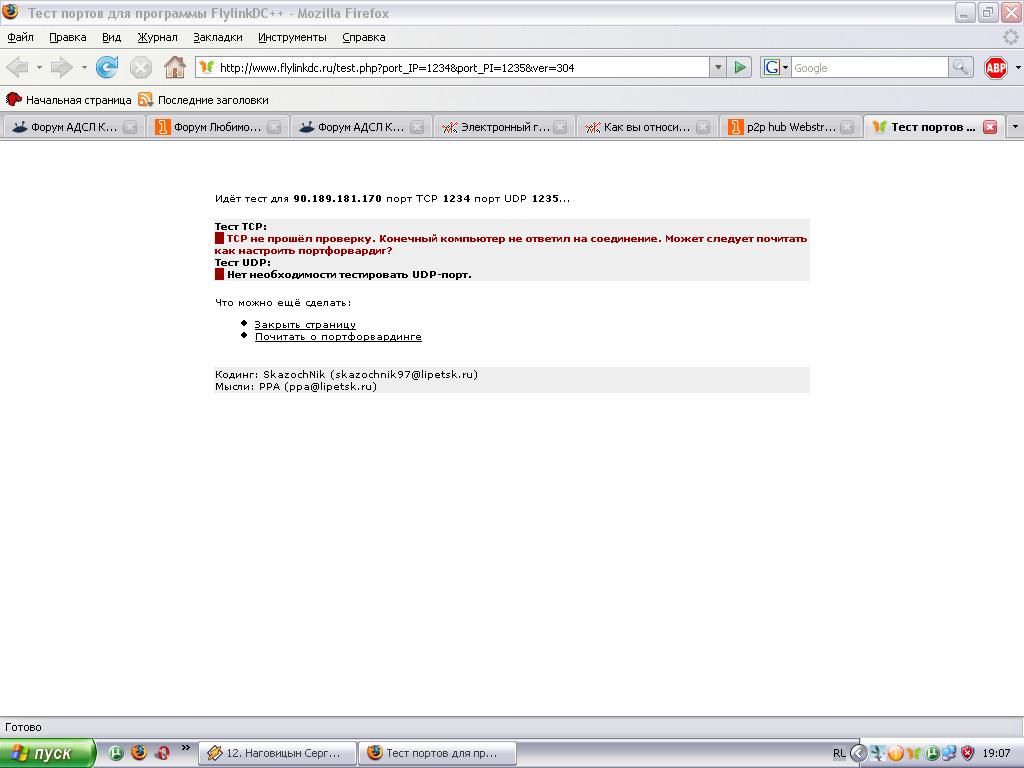Open the Закладки menu
The width and height of the screenshot is (1024, 768).
pyautogui.click(x=218, y=37)
